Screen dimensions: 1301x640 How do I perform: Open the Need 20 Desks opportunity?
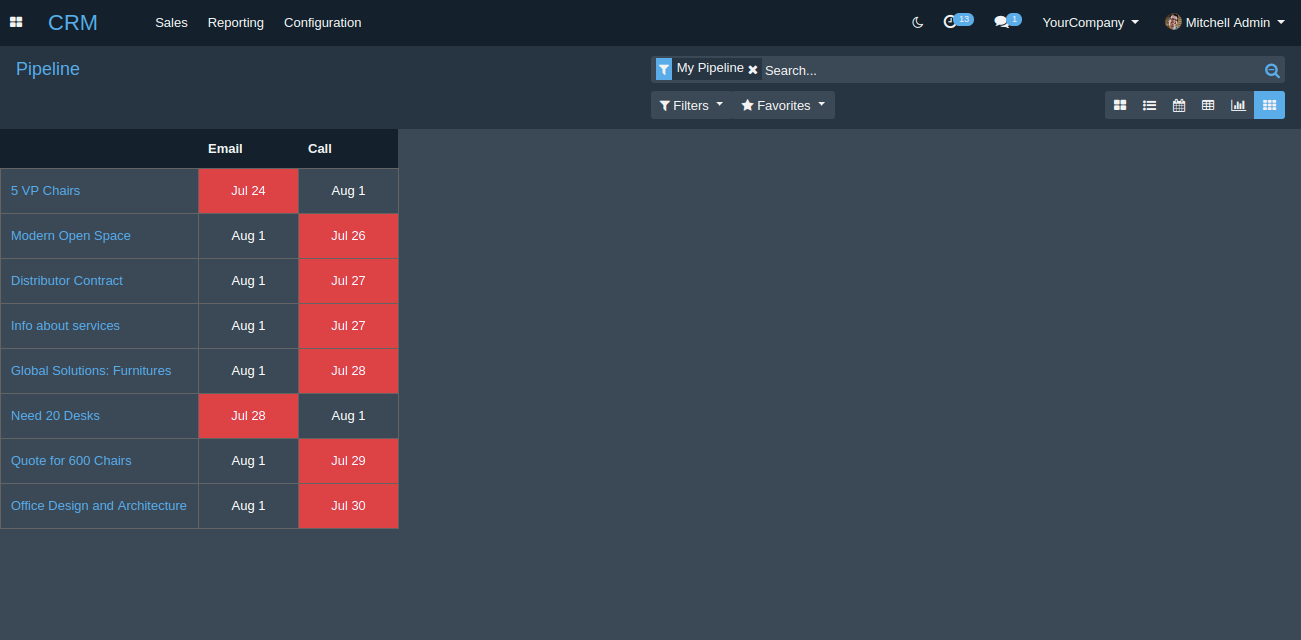(x=55, y=415)
